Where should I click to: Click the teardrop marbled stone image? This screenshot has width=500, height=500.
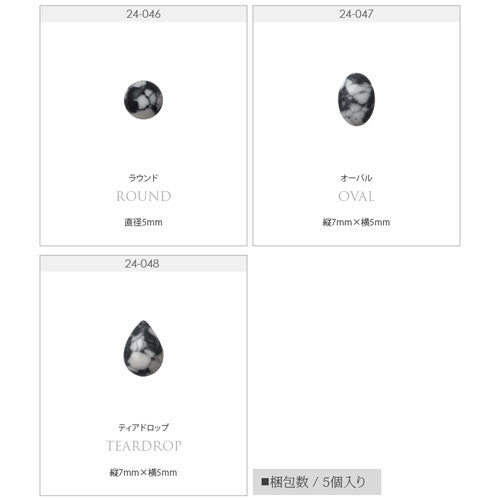(143, 348)
